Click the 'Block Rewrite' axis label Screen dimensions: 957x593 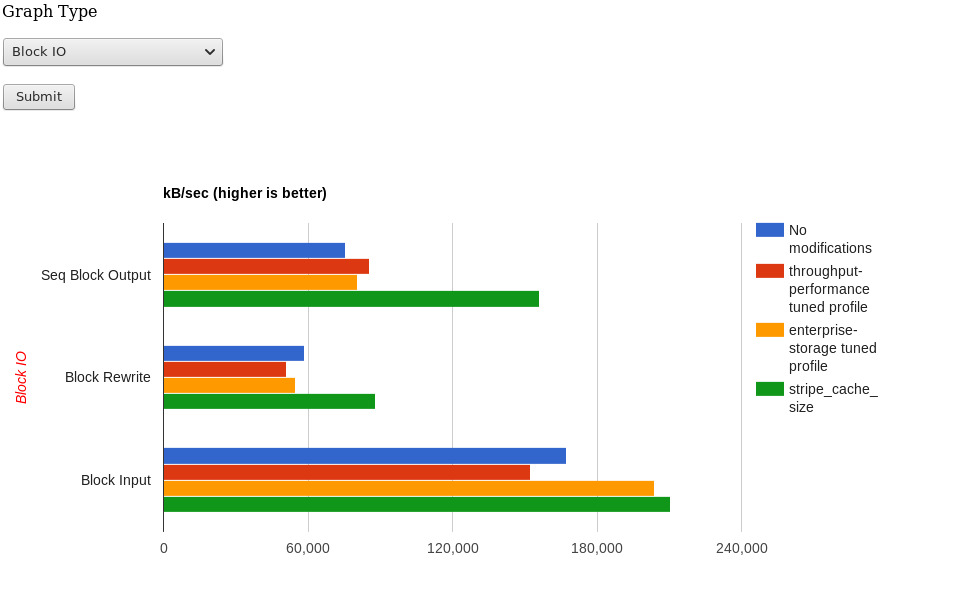click(x=108, y=377)
